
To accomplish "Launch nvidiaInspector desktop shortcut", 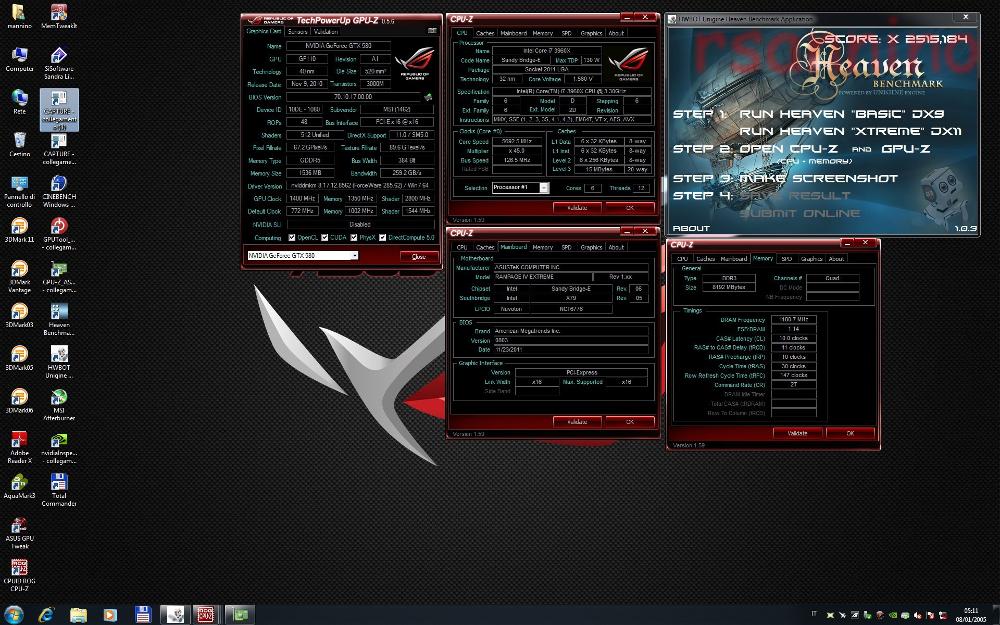I will point(59,447).
